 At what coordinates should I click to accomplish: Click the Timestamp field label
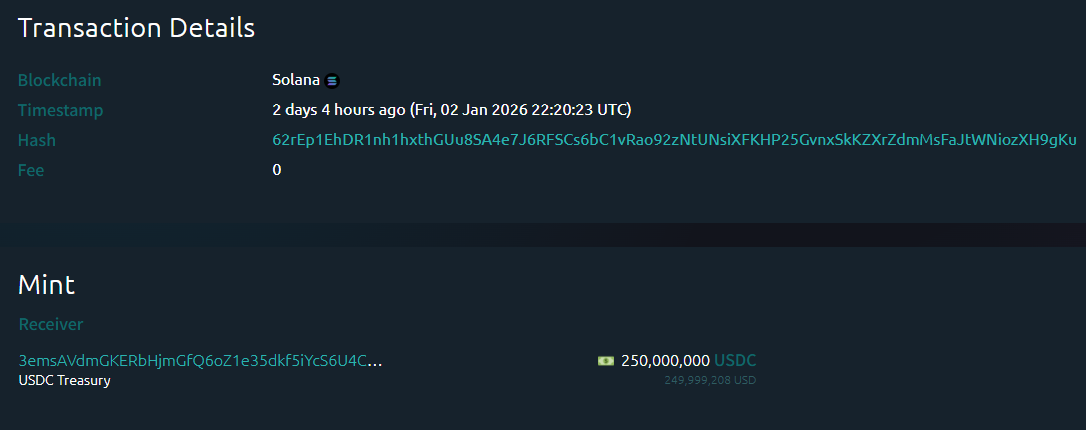click(x=61, y=110)
